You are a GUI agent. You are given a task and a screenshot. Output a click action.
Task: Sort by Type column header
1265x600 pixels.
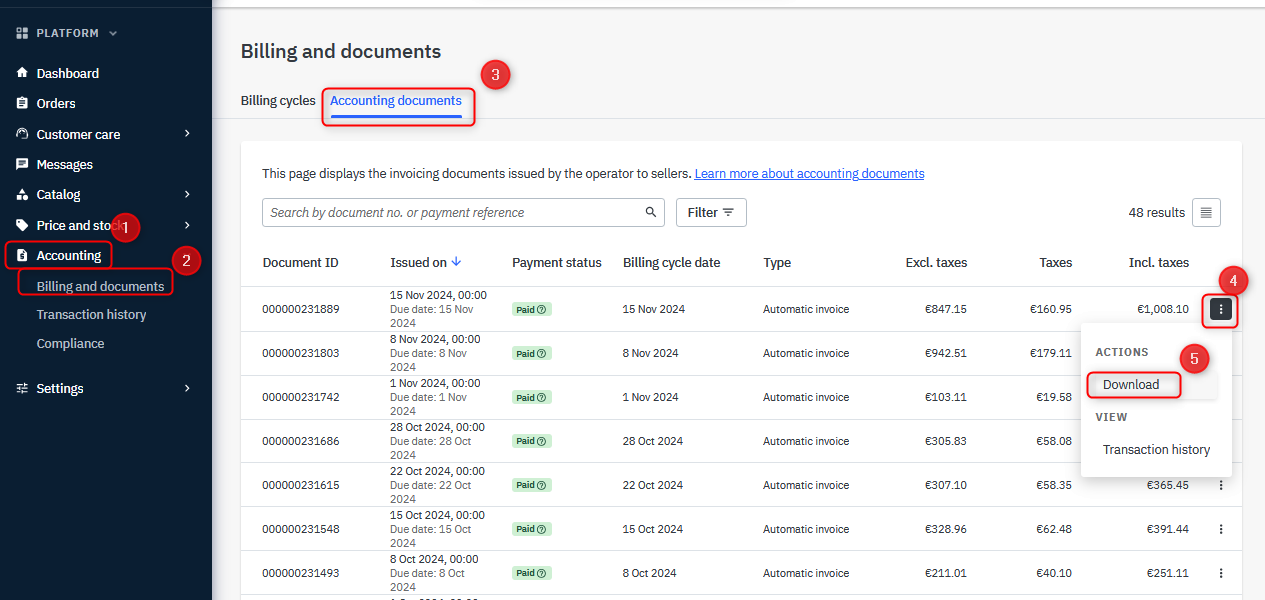tap(777, 263)
